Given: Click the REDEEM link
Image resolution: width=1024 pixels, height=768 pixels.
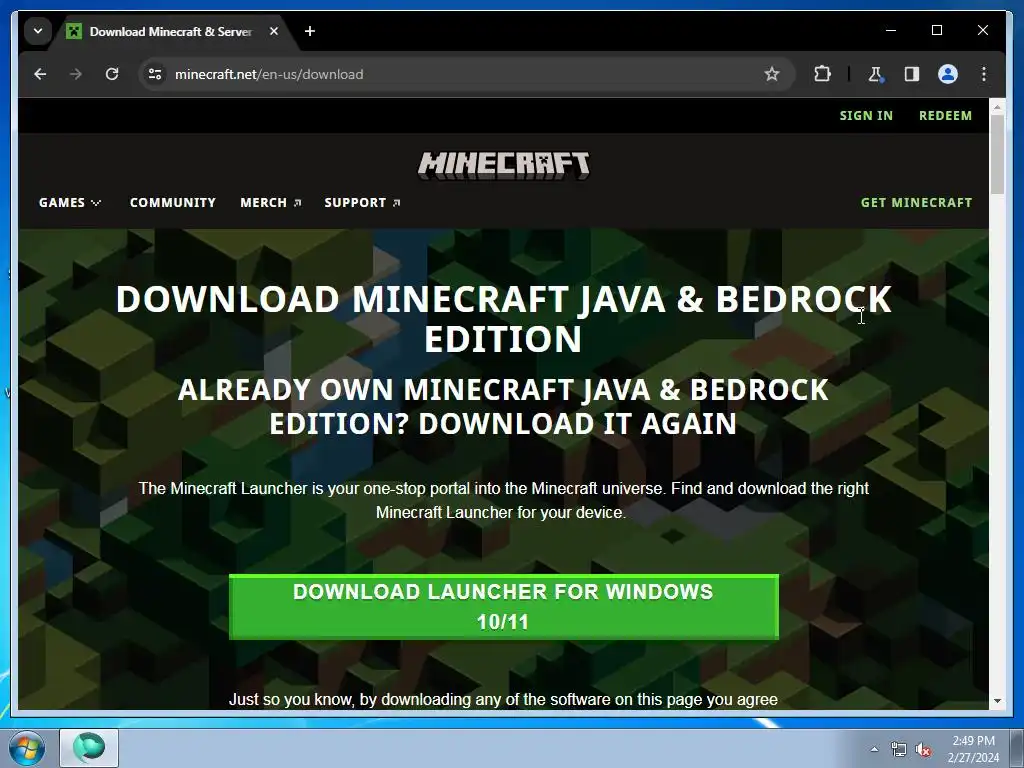Looking at the screenshot, I should (945, 116).
